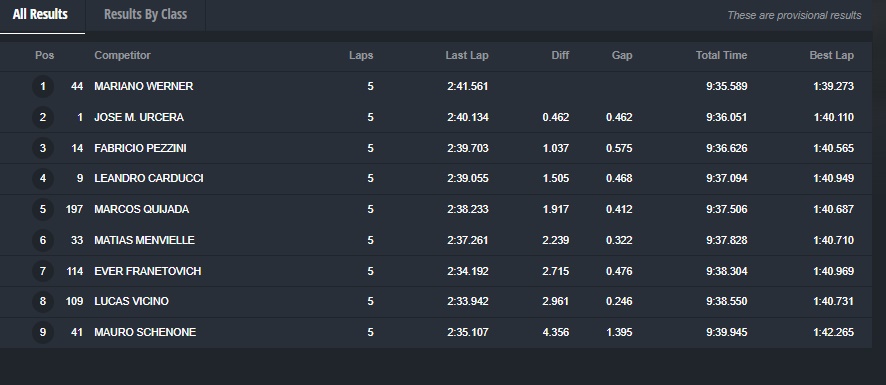Select the position 1 circle badge
This screenshot has width=886, height=385.
(43, 86)
